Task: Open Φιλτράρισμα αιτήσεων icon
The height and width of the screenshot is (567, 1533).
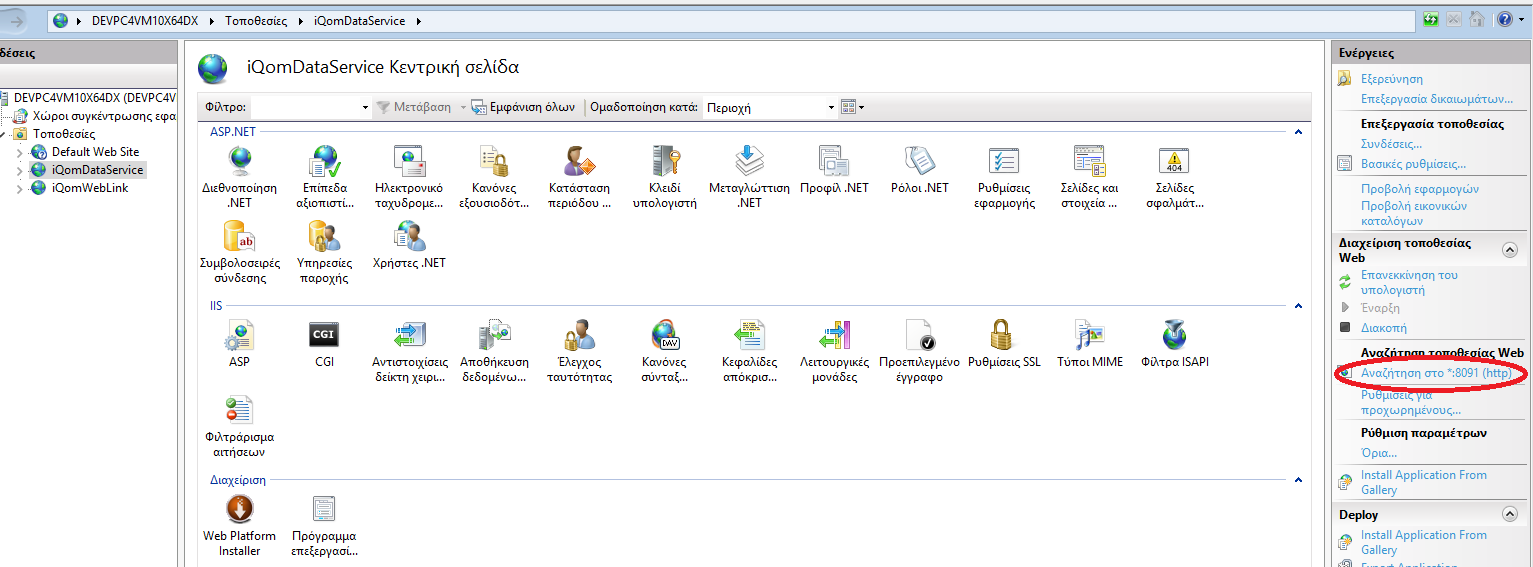Action: [x=239, y=411]
